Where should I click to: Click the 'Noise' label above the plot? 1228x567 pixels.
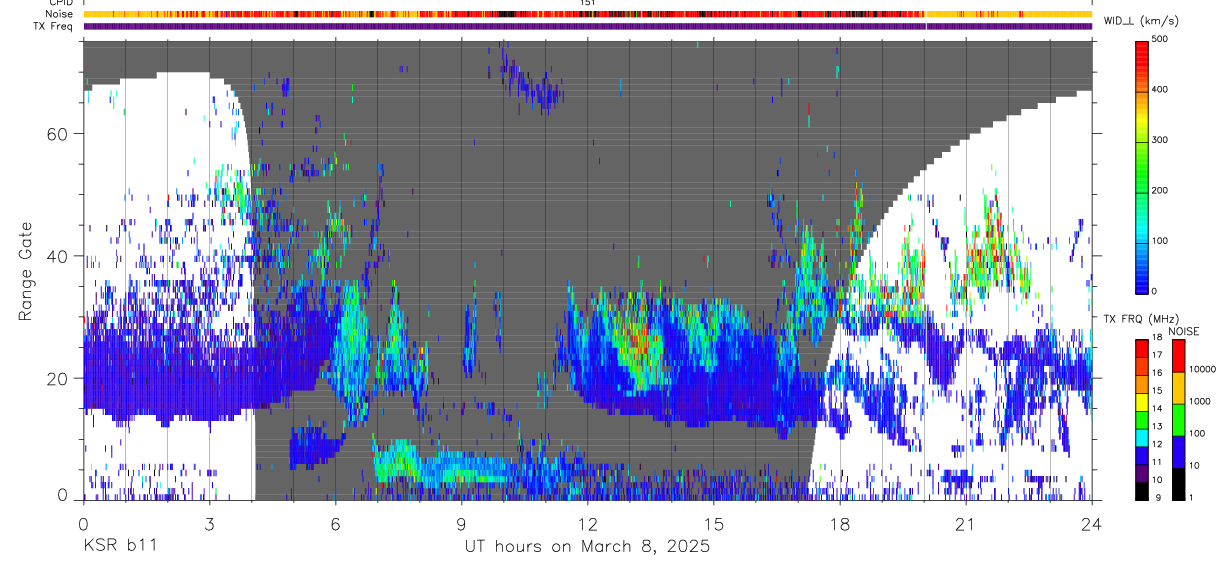(58, 14)
